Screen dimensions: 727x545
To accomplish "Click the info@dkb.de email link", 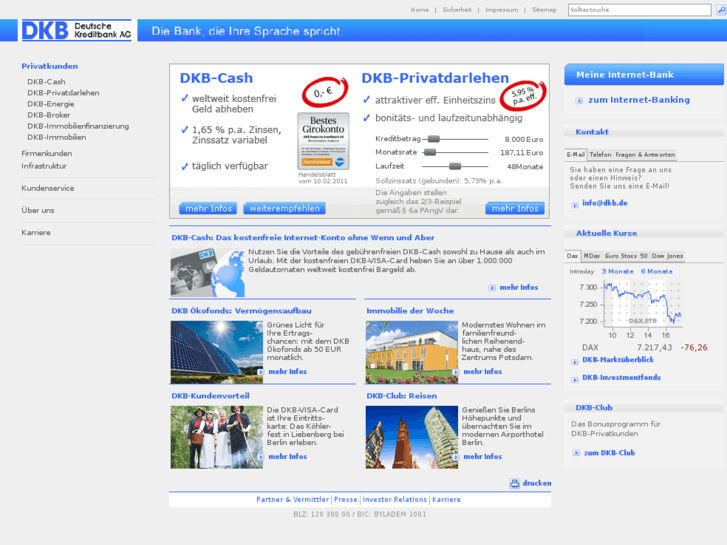I will point(605,203).
